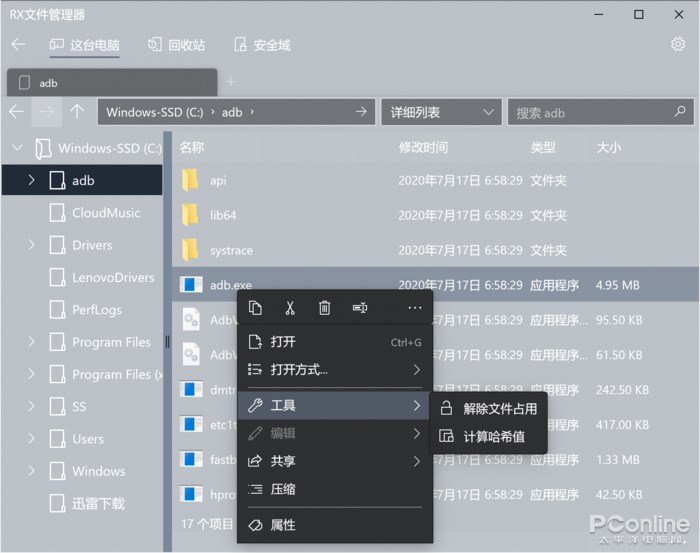Sort by 名称 column header
This screenshot has width=700, height=553.
pyautogui.click(x=192, y=147)
